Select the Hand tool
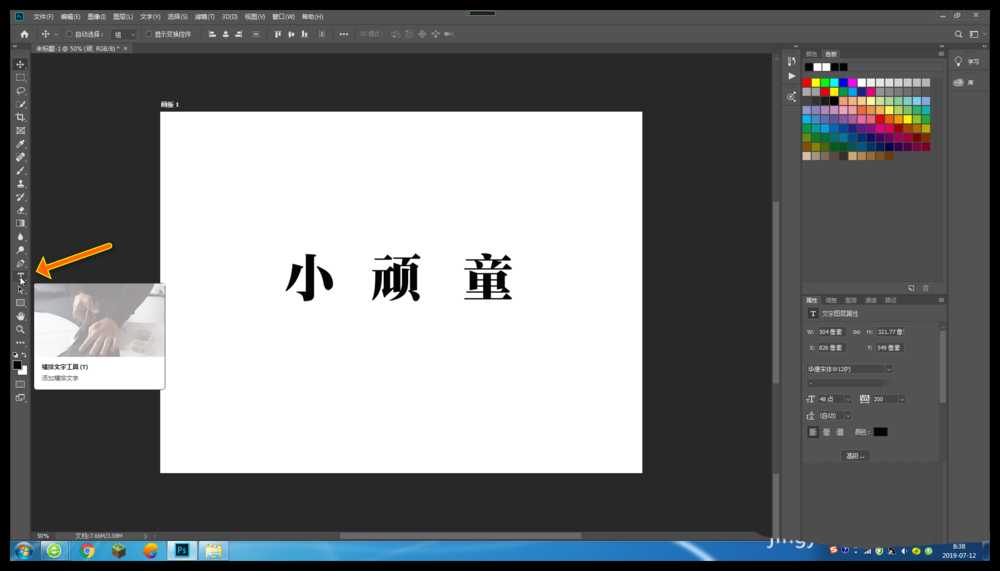 point(20,316)
